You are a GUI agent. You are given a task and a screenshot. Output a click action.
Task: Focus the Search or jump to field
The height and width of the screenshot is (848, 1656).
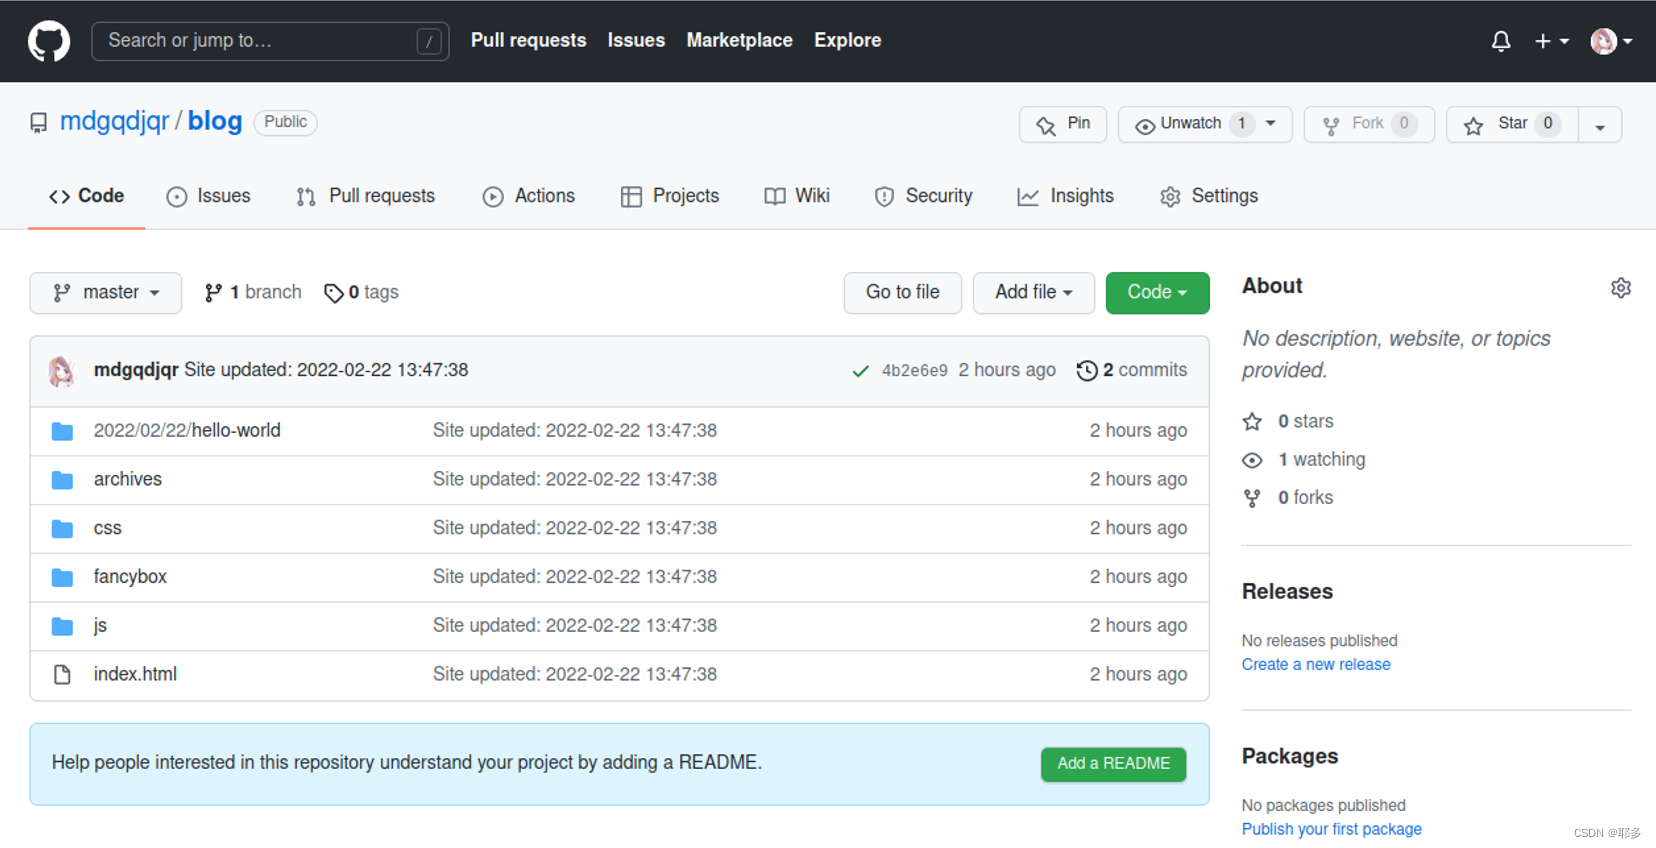click(x=270, y=41)
